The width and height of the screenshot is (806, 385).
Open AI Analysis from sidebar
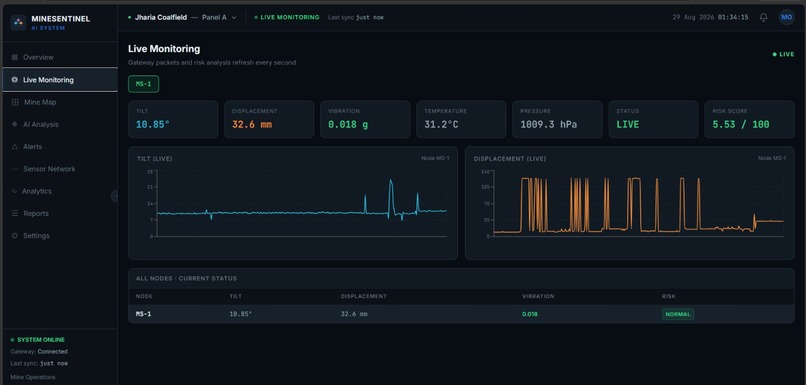[x=60, y=124]
